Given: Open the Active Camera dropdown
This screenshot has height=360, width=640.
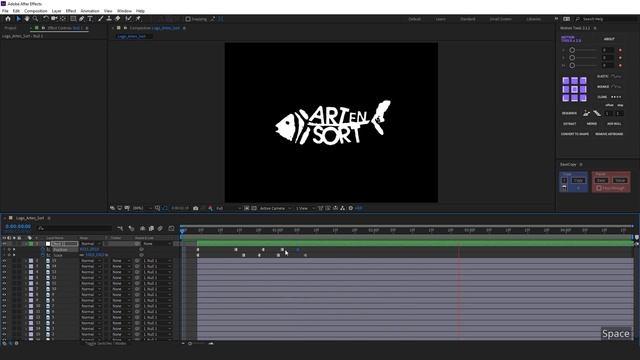Looking at the screenshot, I should pyautogui.click(x=276, y=208).
